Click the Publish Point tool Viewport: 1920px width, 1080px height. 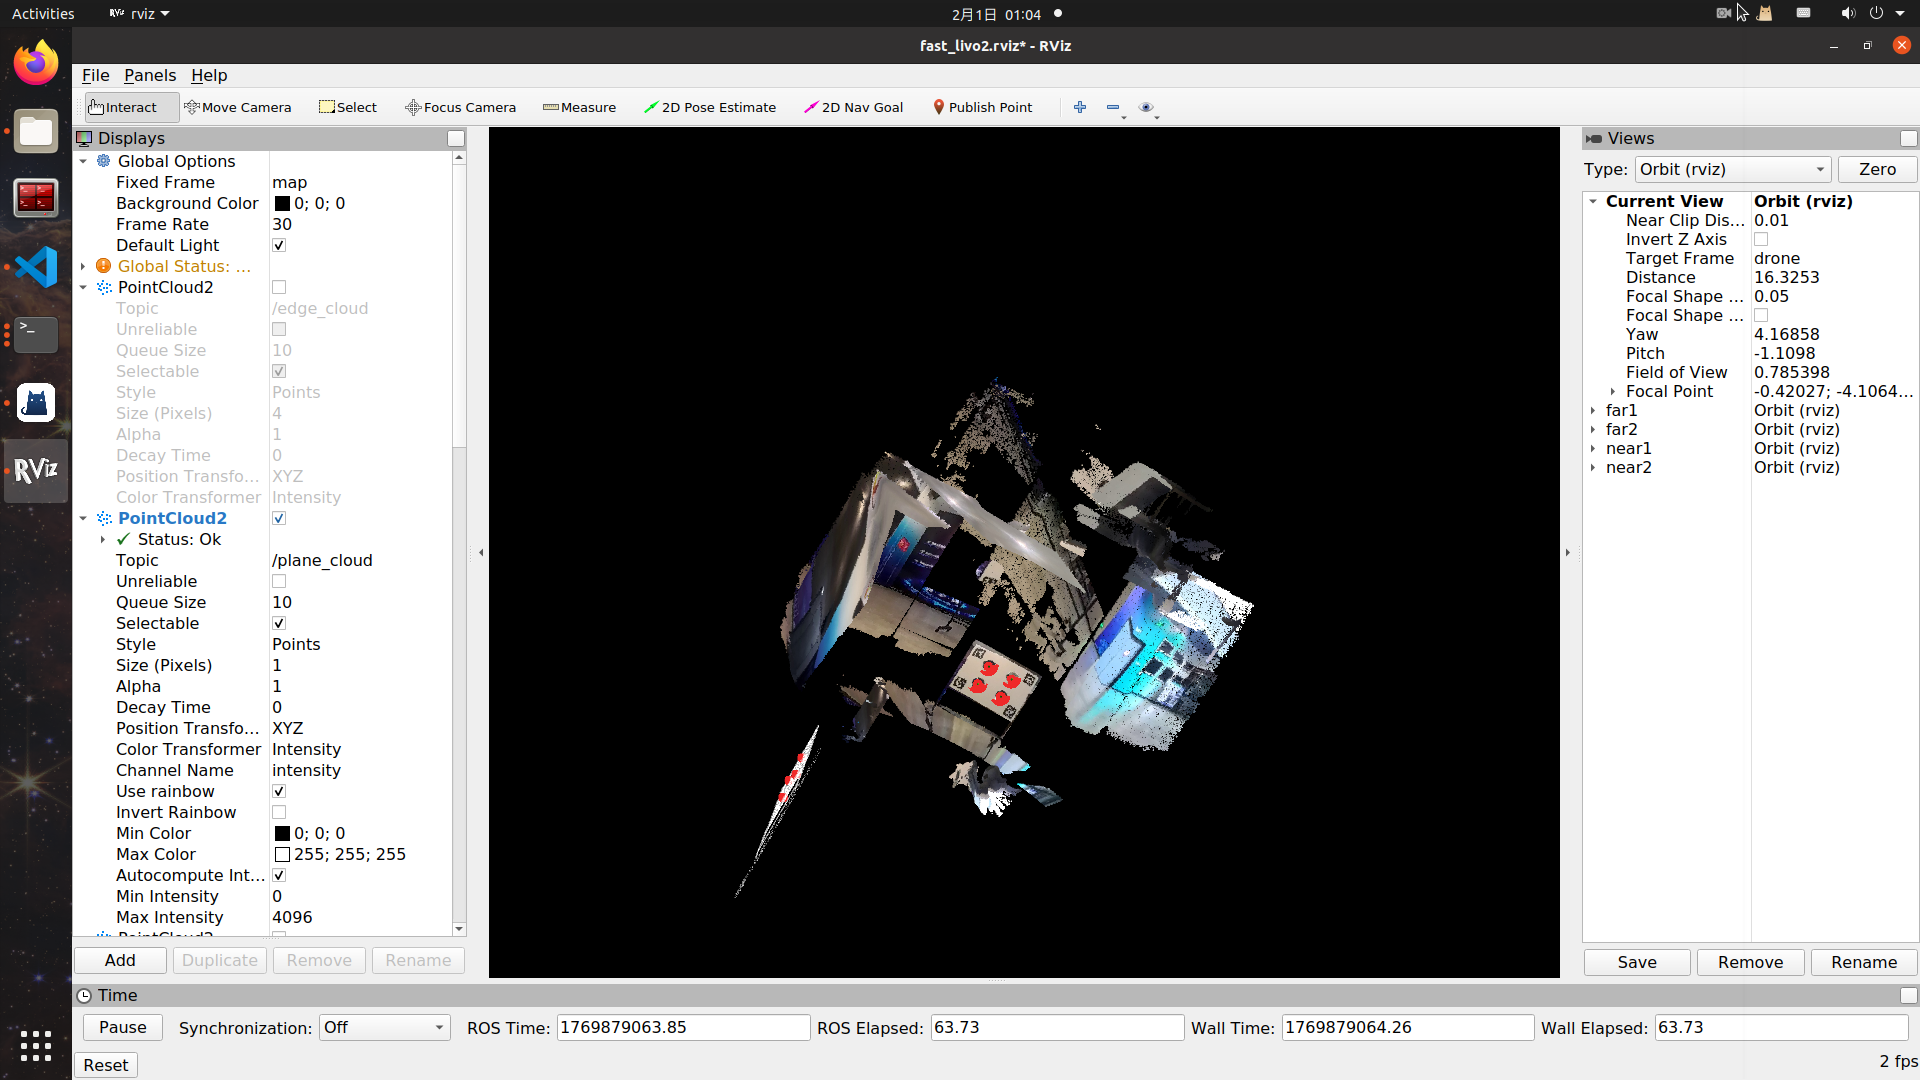982,107
